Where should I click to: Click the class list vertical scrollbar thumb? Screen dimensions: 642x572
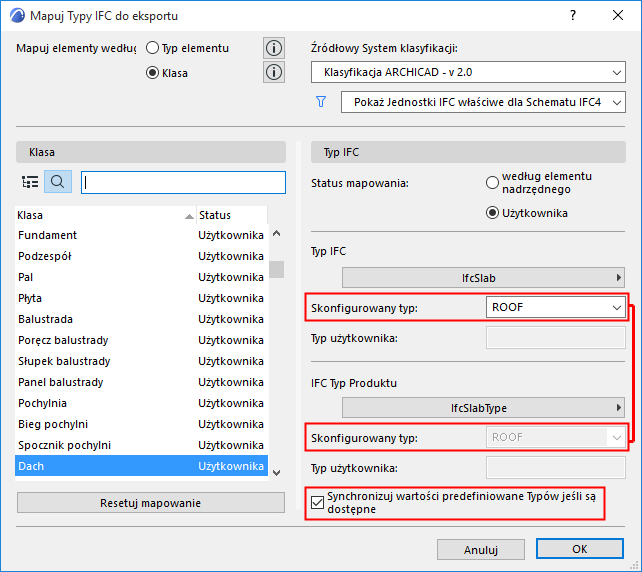click(x=276, y=269)
